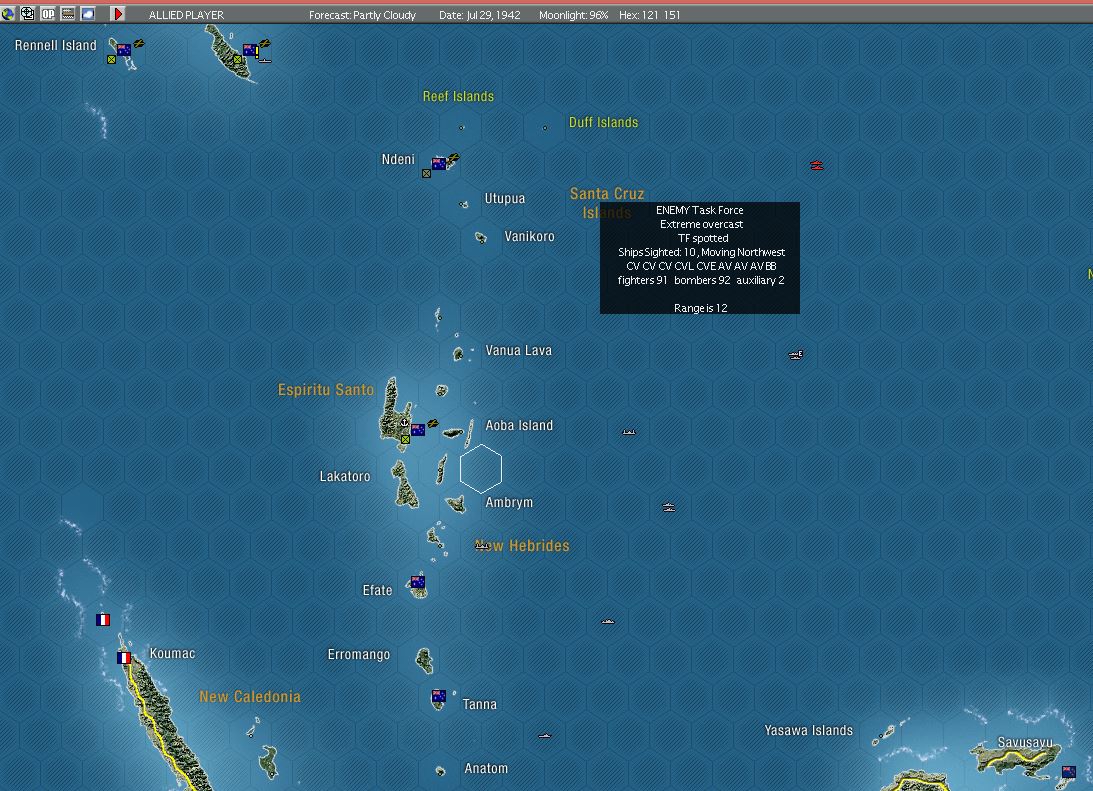Click the airfield symbol at Rennell Island
The width and height of the screenshot is (1093, 791).
139,43
